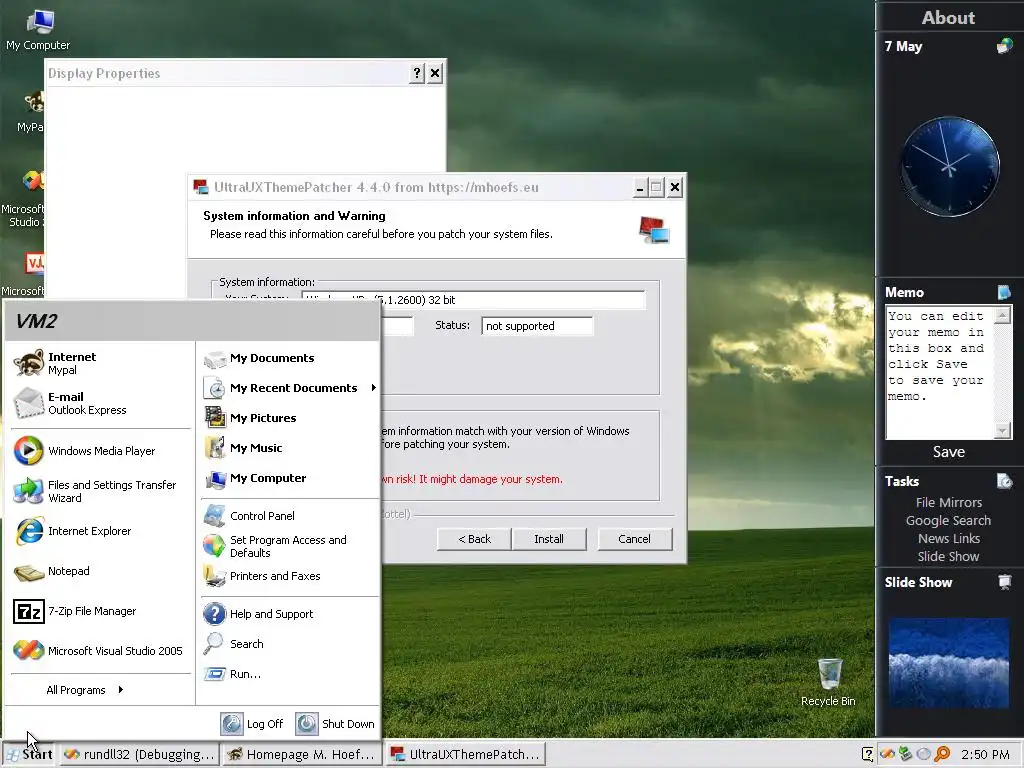Open Internet Mypal from Start menu
Screen dimensions: 1024x768
(x=101, y=363)
